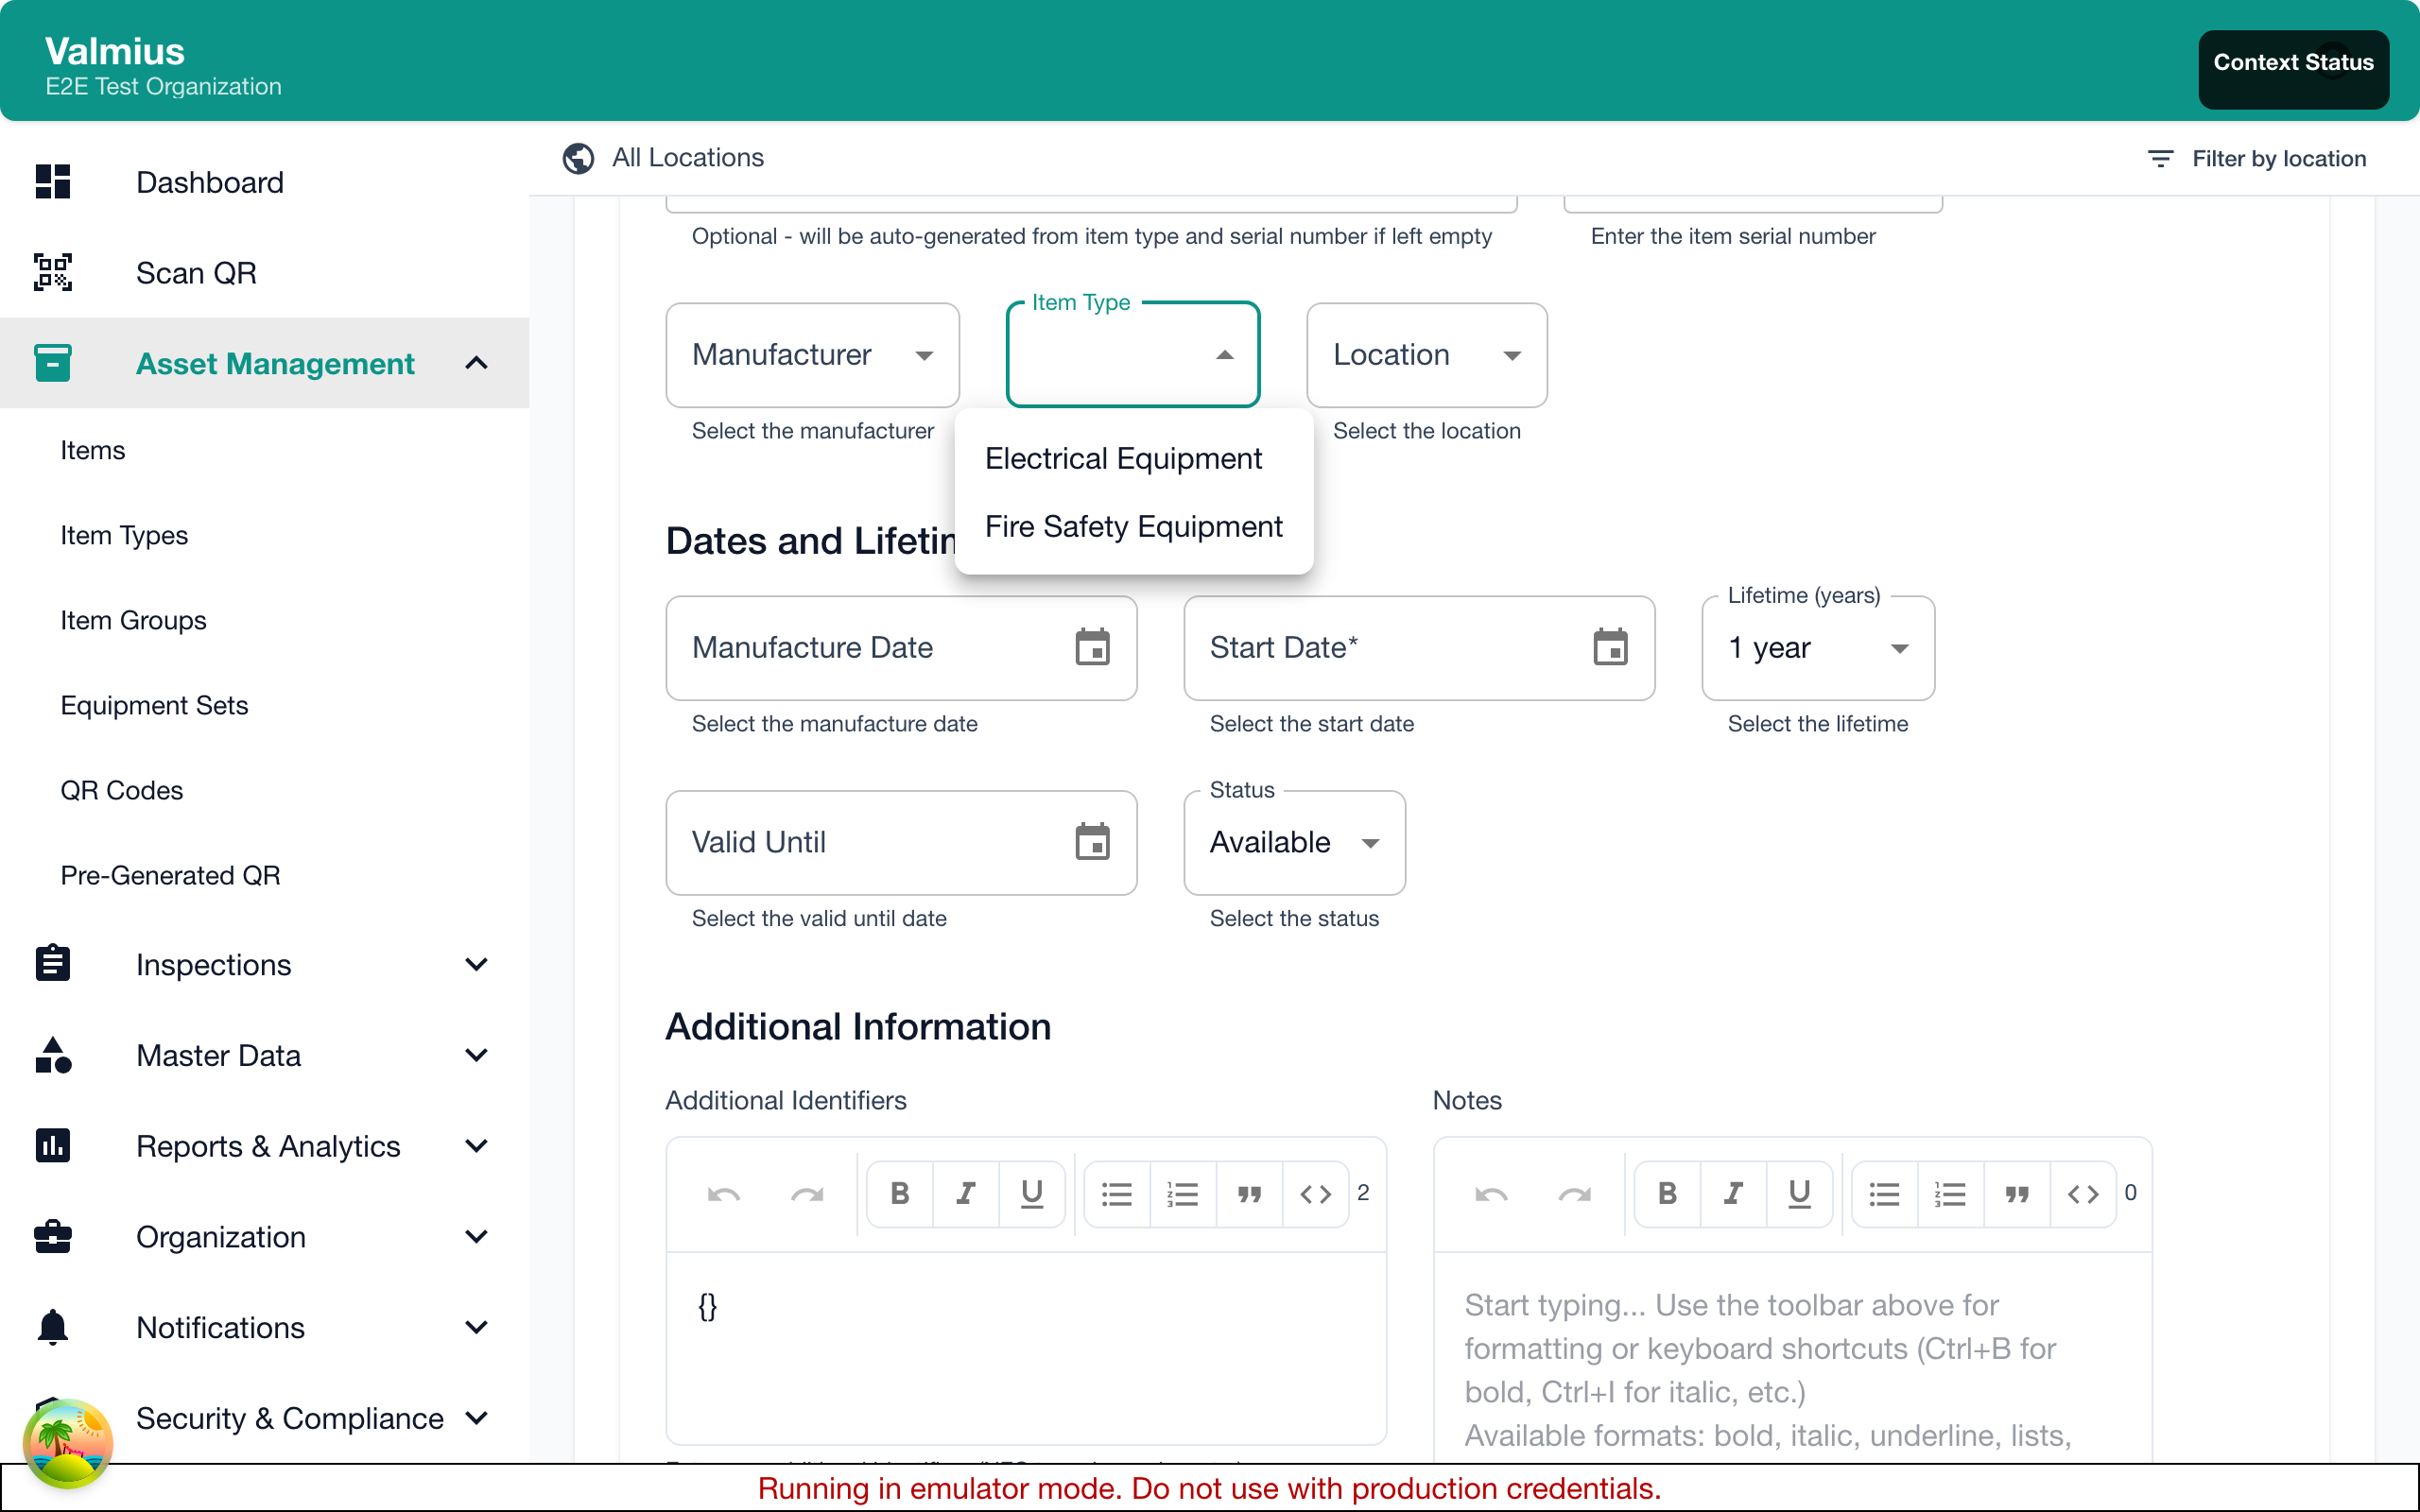Open the Manufacture Date calendar picker
Screen dimensions: 2420x1512
(x=1092, y=648)
